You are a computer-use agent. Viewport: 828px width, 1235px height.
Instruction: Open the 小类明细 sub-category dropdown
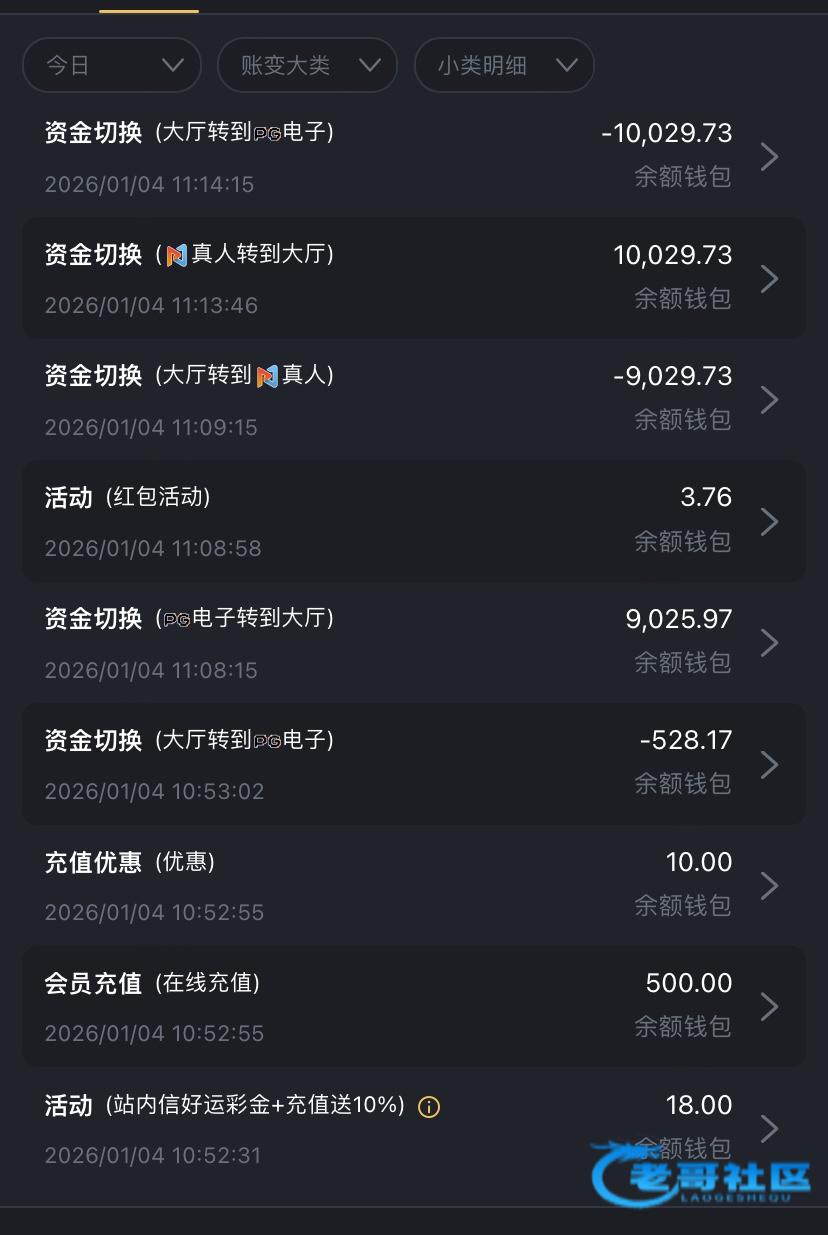tap(504, 65)
